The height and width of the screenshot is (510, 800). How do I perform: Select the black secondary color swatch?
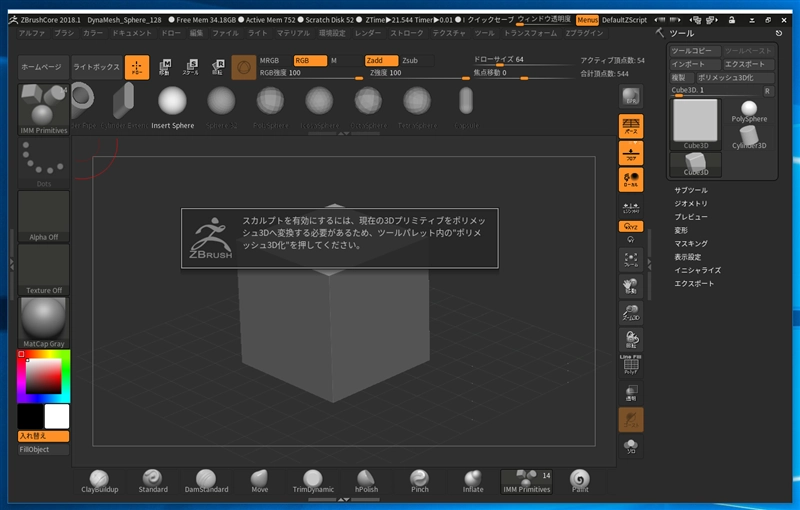(x=31, y=416)
